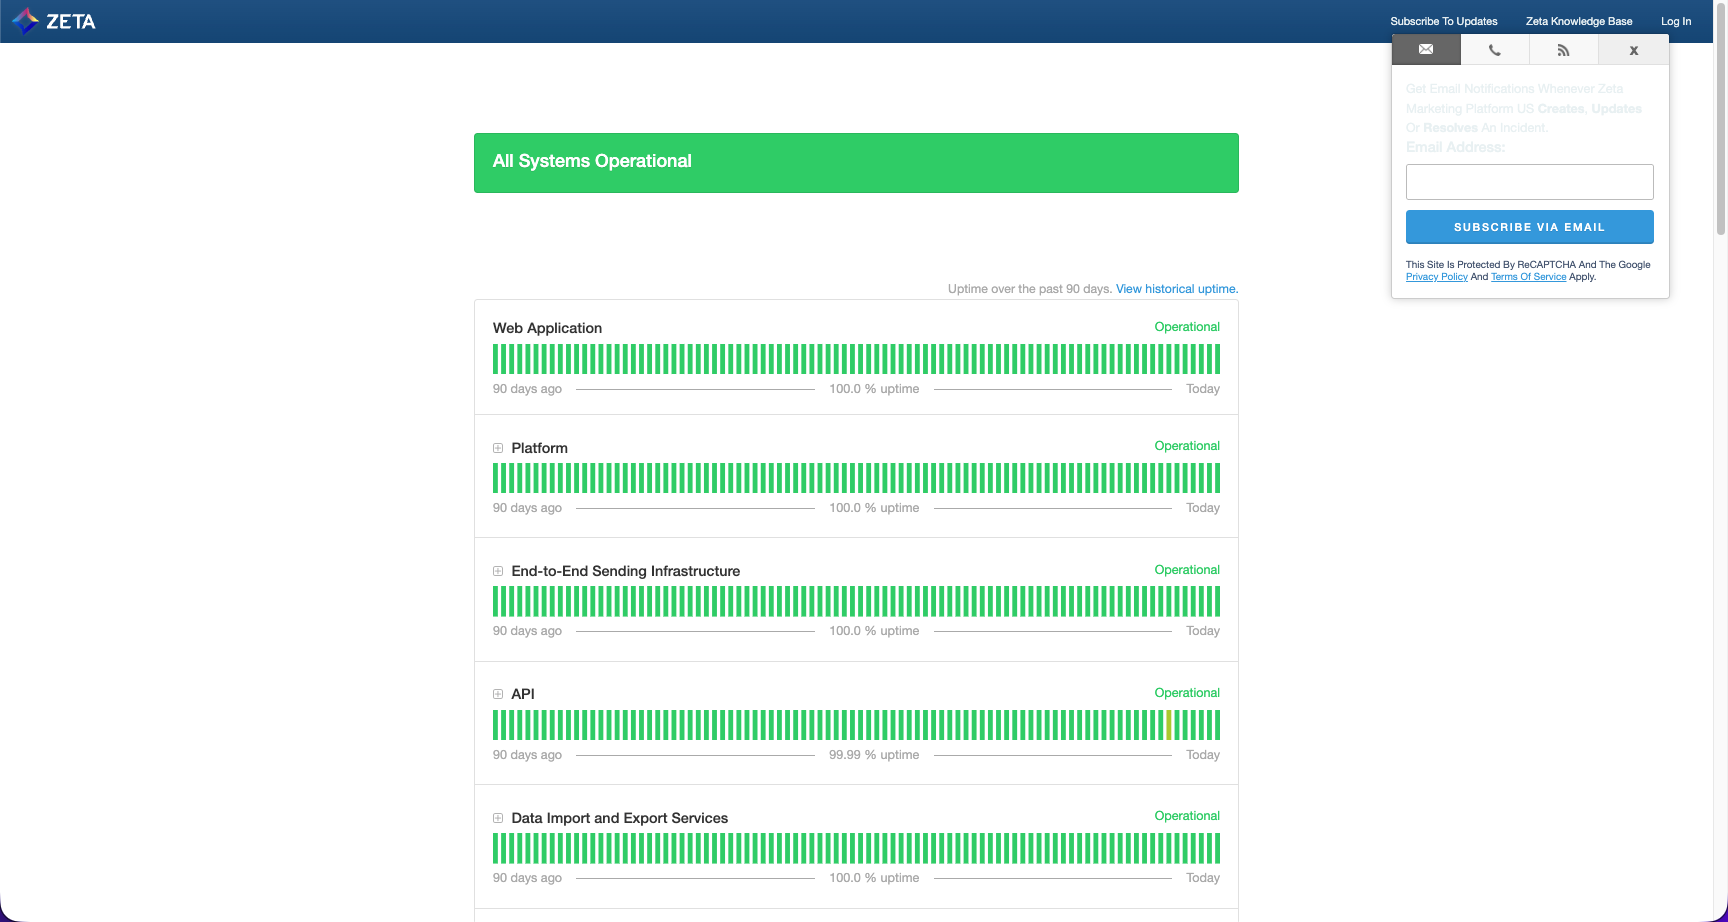The image size is (1728, 922).
Task: Open the Terms Of Service link
Action: point(1528,277)
